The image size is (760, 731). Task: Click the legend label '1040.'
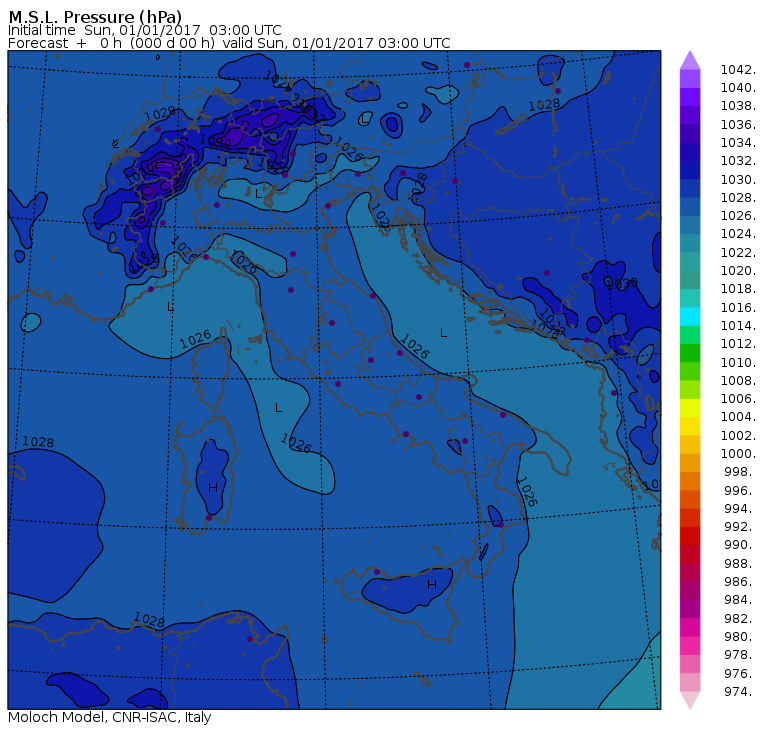[738, 88]
